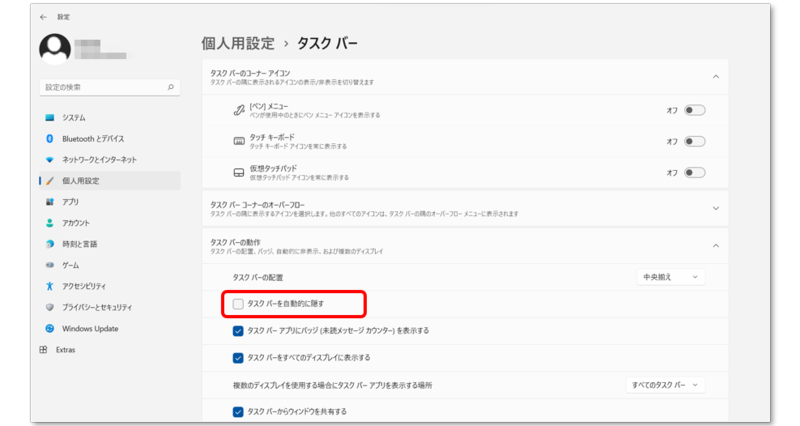The height and width of the screenshot is (426, 800).
Task: Click the タスク バーの動作 header text
Action: tap(235, 242)
